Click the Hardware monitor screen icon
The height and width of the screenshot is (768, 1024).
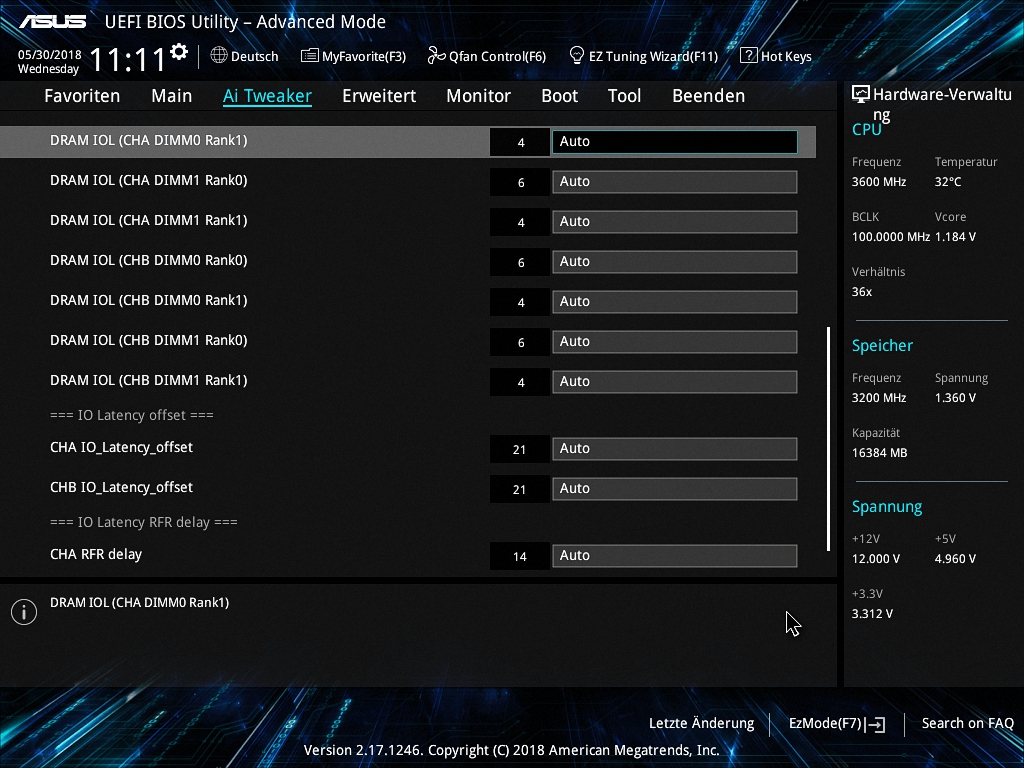pos(861,95)
